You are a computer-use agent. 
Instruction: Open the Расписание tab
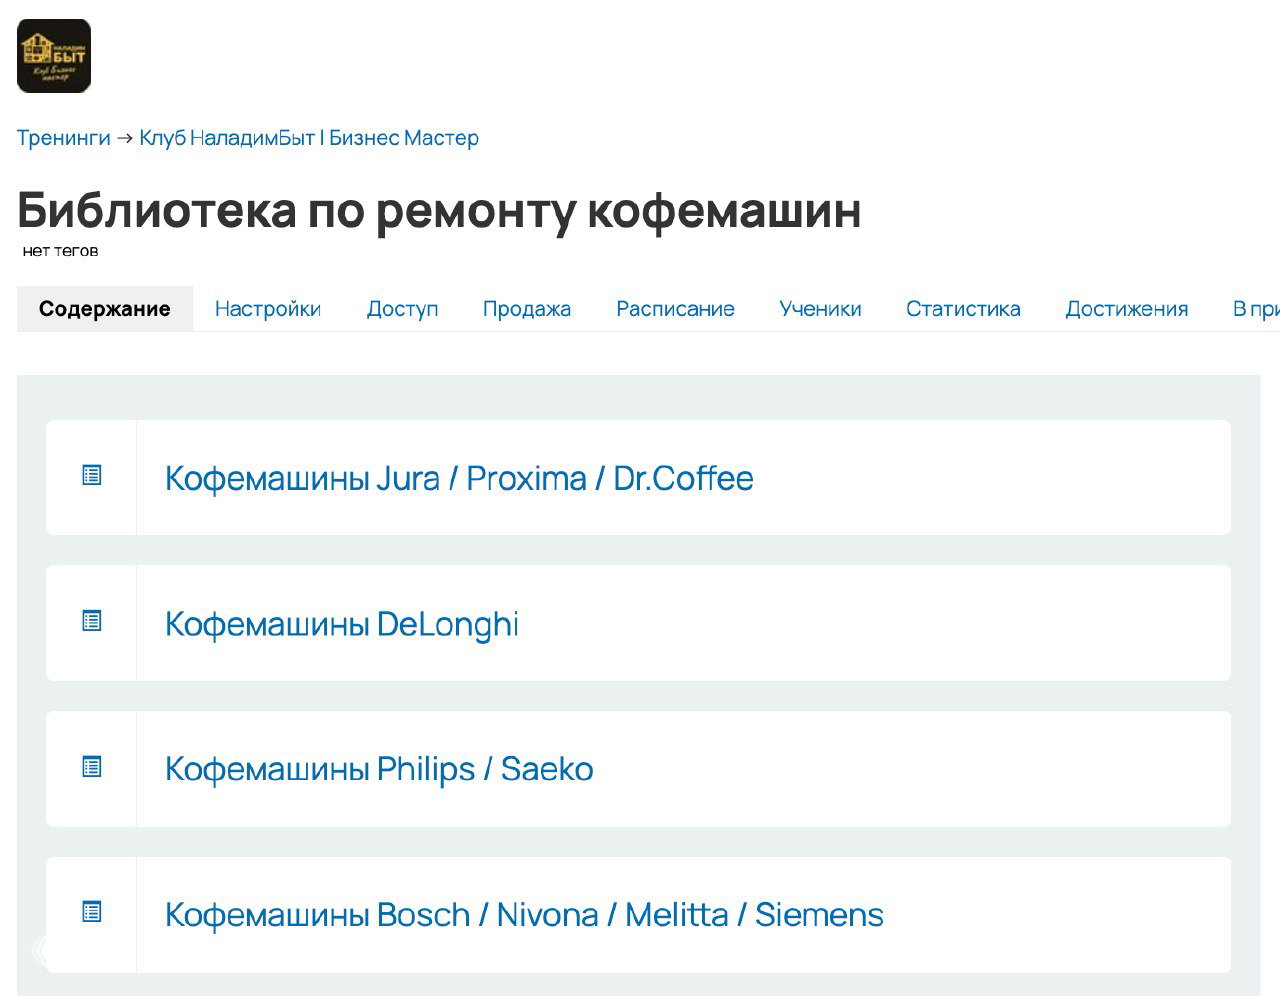coord(675,309)
